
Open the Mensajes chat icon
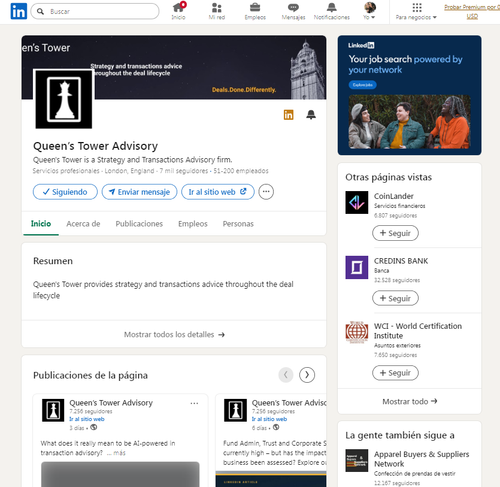tap(293, 11)
